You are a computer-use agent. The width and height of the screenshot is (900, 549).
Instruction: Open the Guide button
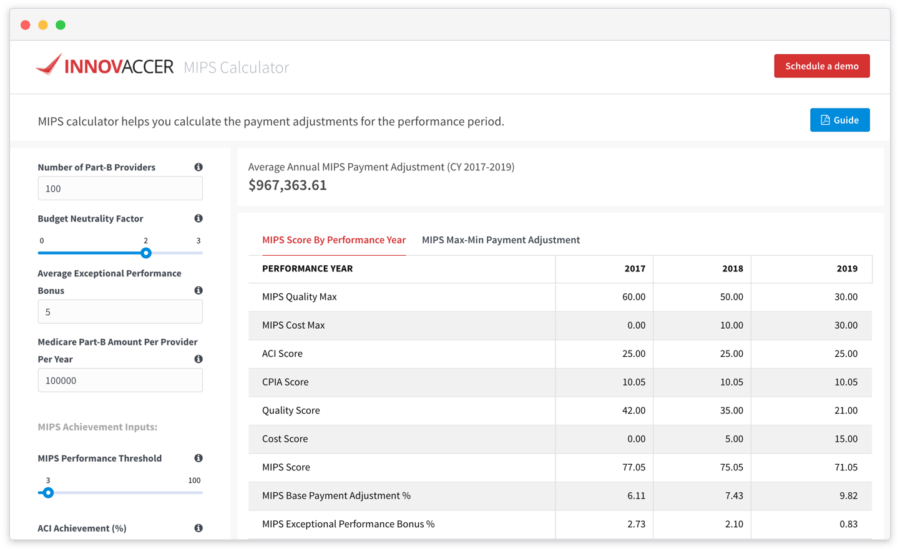coord(840,120)
